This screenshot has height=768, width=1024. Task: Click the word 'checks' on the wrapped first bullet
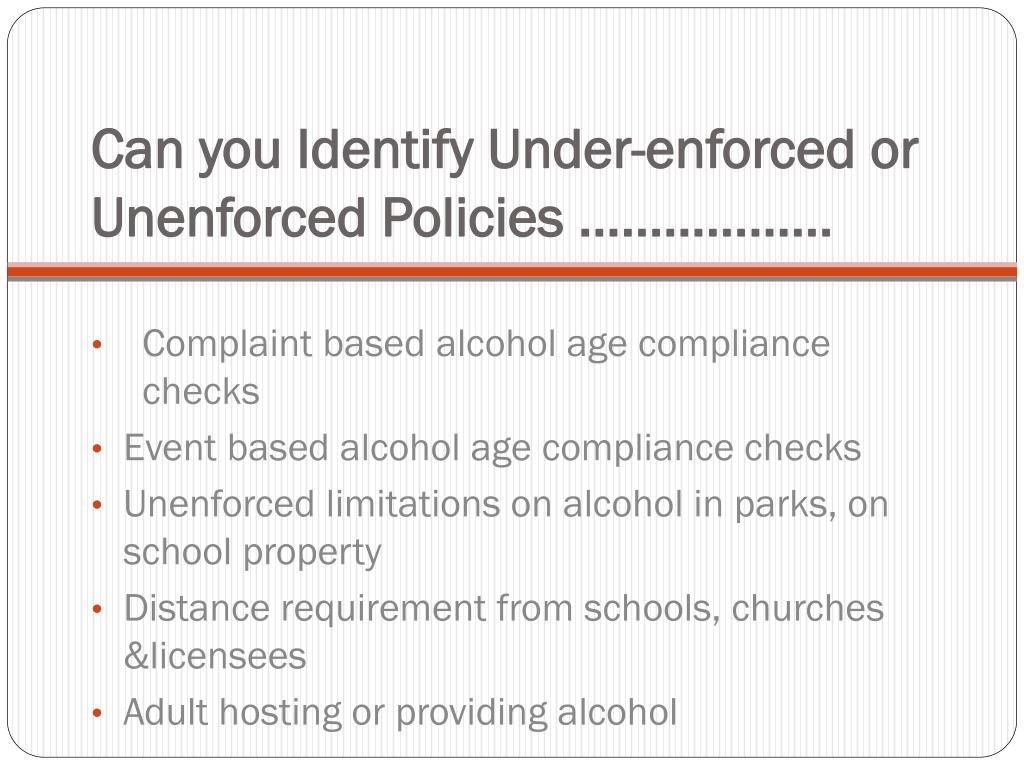tap(201, 392)
